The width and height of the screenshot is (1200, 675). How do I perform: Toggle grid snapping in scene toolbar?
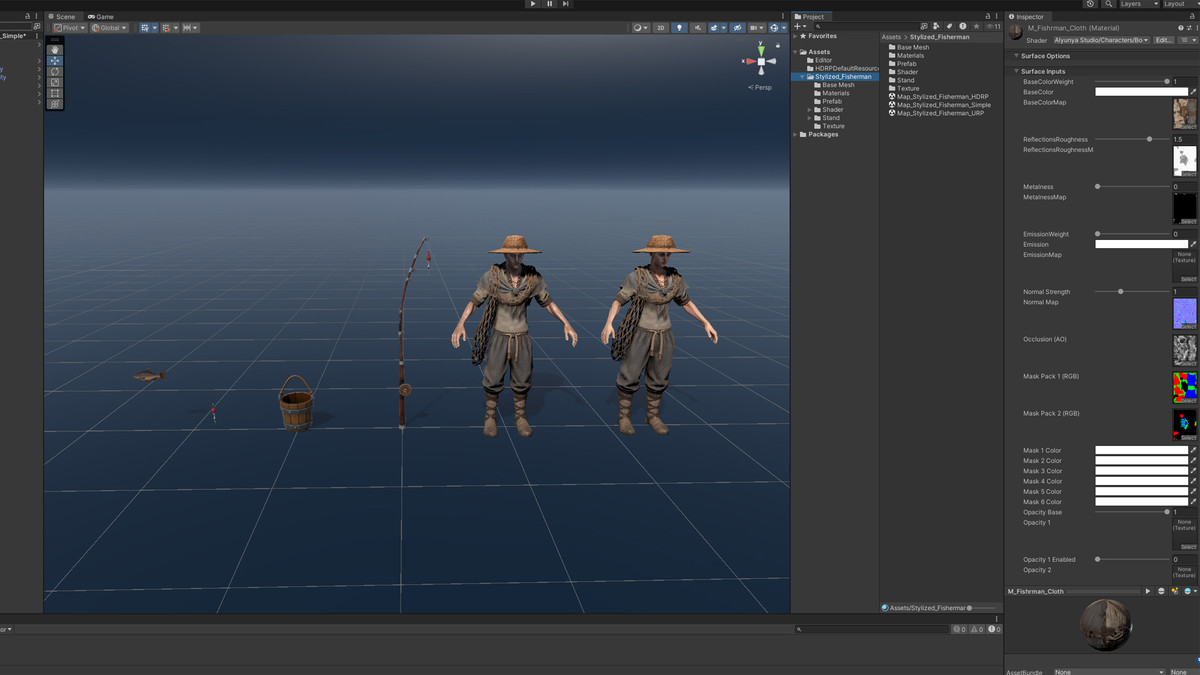pyautogui.click(x=166, y=28)
